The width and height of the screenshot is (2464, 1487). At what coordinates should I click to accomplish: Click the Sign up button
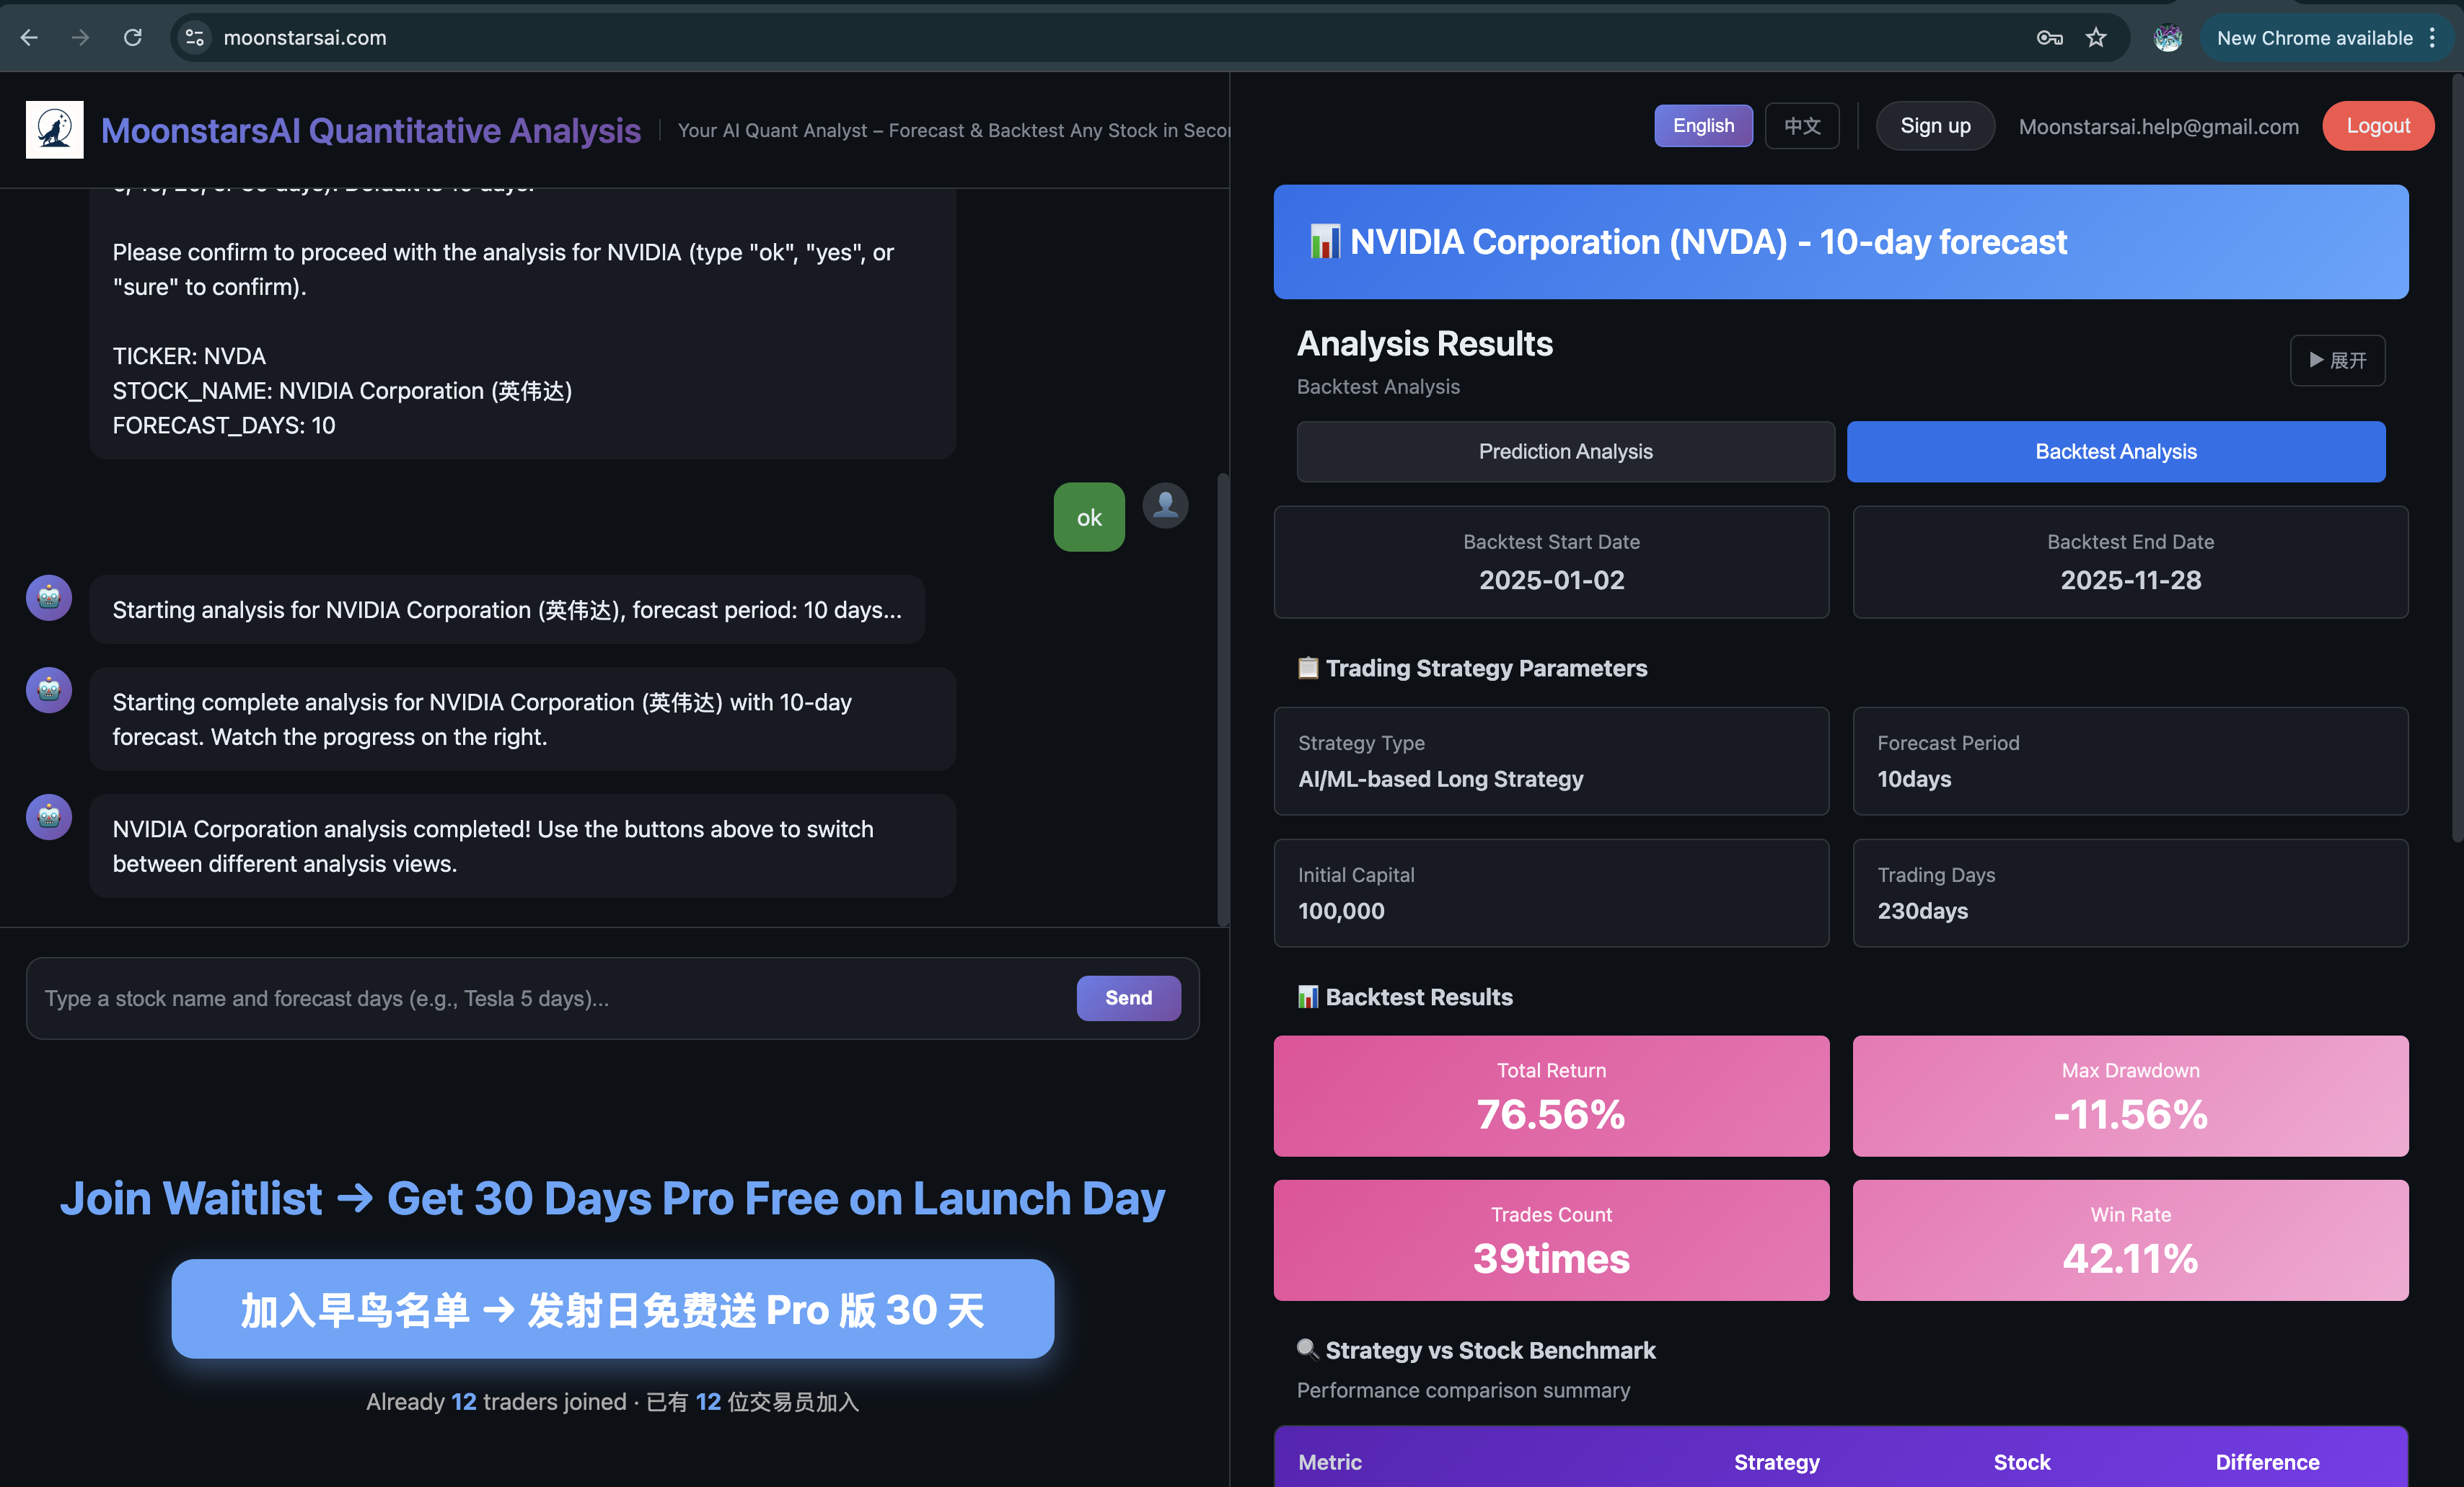click(1934, 125)
